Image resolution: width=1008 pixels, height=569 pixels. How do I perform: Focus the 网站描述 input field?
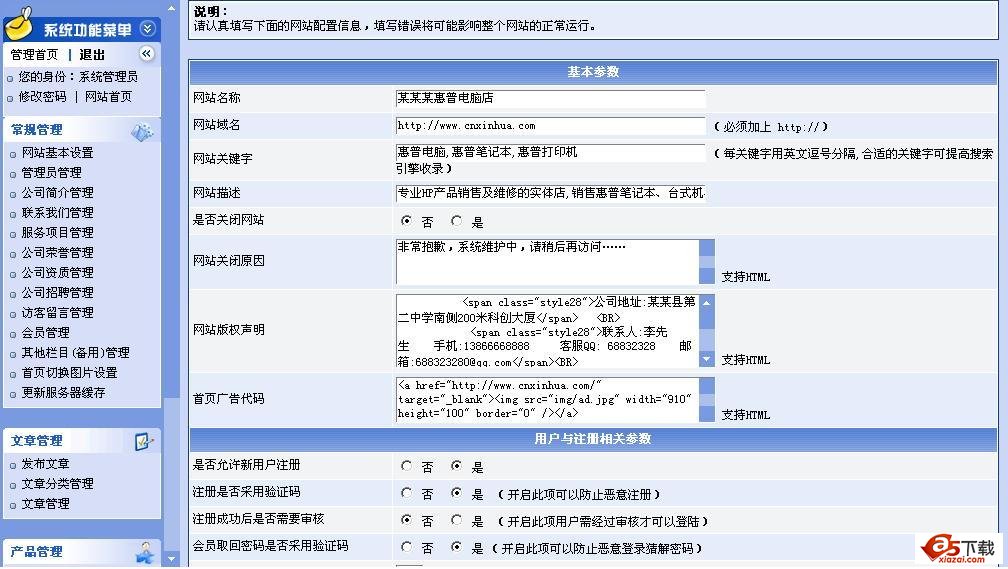tap(550, 193)
